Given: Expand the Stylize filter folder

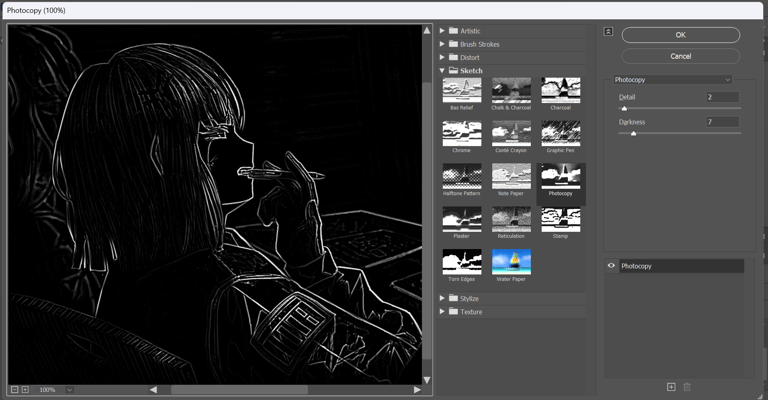Looking at the screenshot, I should click(x=442, y=298).
